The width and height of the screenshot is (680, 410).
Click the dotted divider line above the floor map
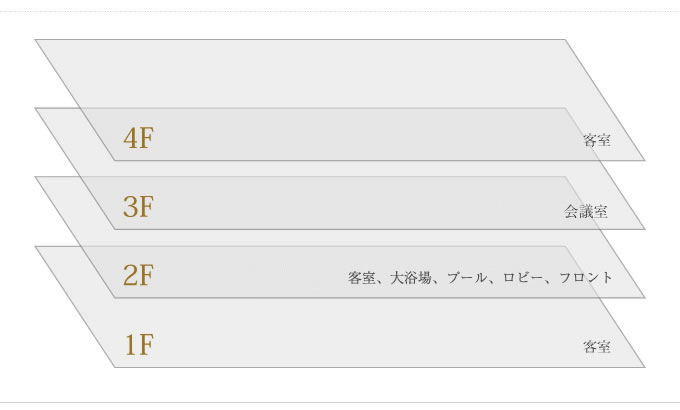340,12
